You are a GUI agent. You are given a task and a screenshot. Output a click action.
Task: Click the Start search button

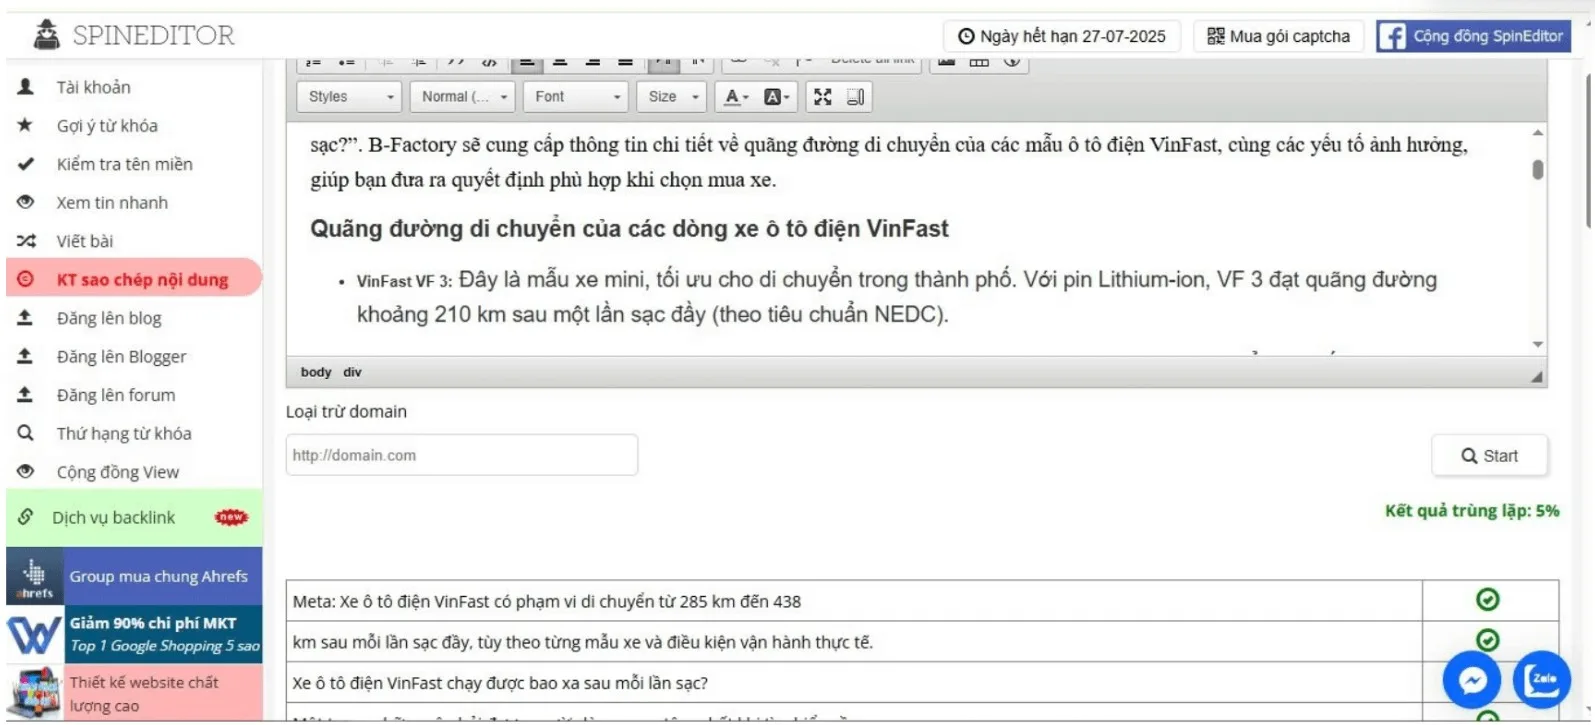coord(1489,456)
